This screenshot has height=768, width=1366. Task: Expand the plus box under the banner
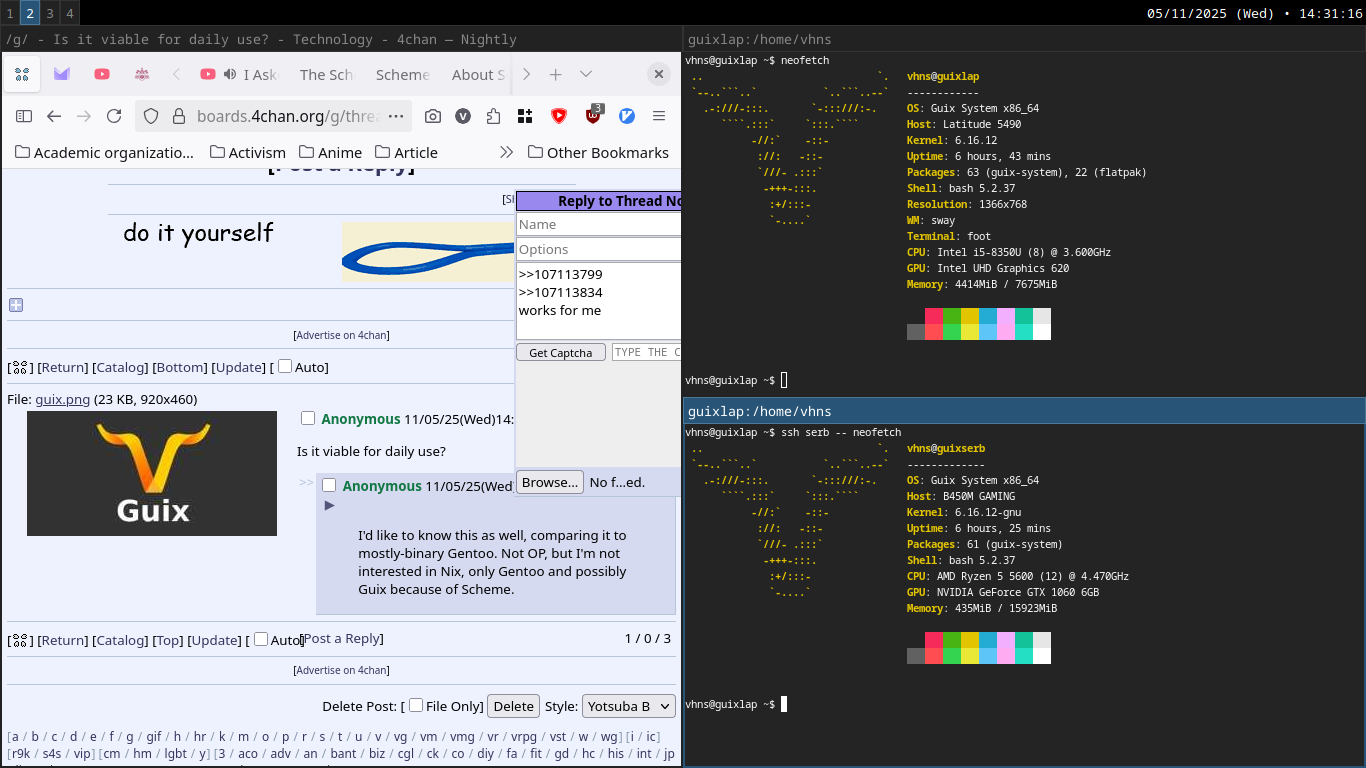tap(16, 305)
